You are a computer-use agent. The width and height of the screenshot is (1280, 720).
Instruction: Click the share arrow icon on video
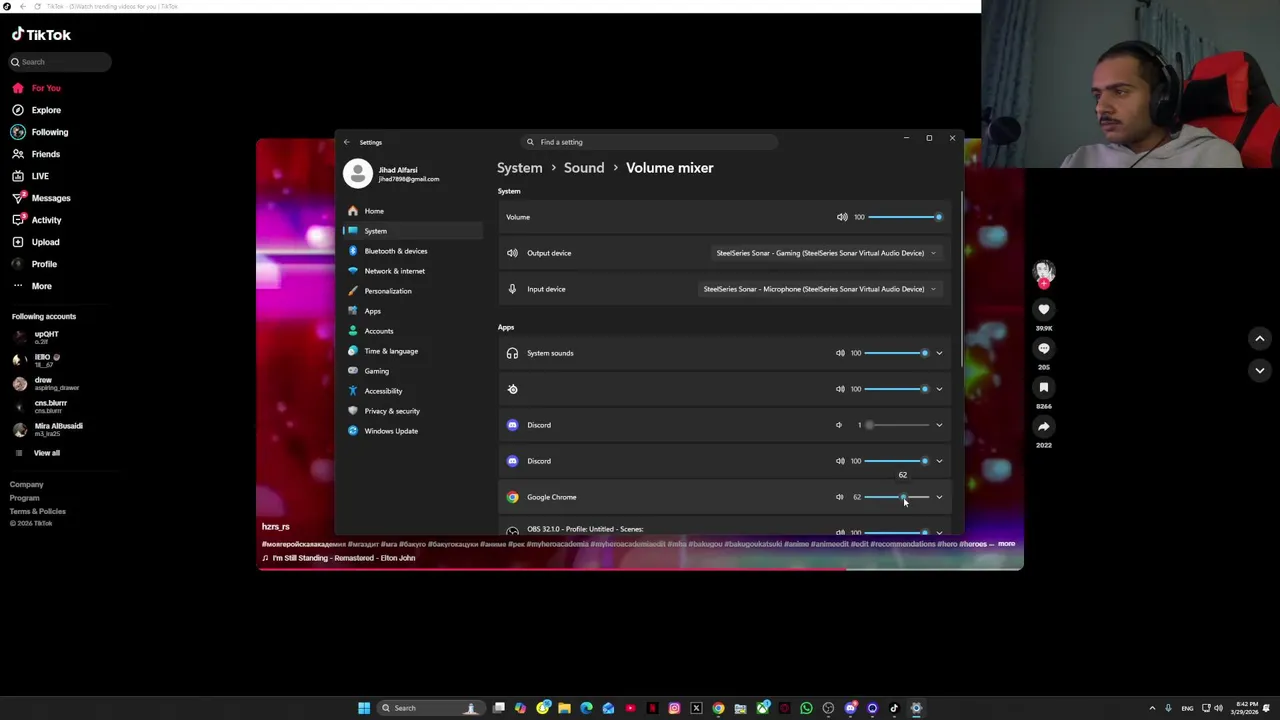[x=1044, y=427]
